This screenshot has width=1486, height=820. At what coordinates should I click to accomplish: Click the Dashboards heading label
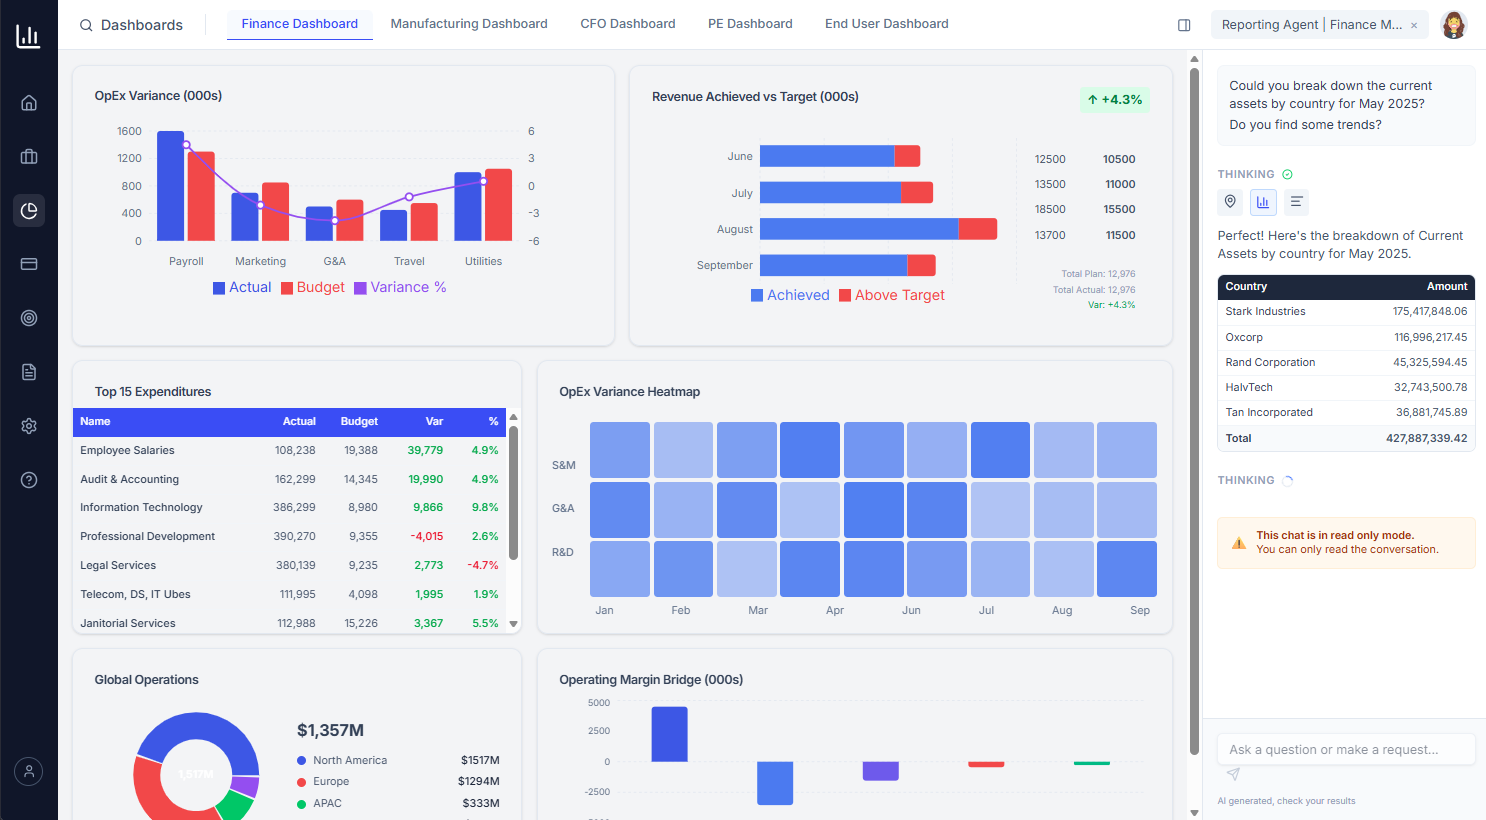142,25
